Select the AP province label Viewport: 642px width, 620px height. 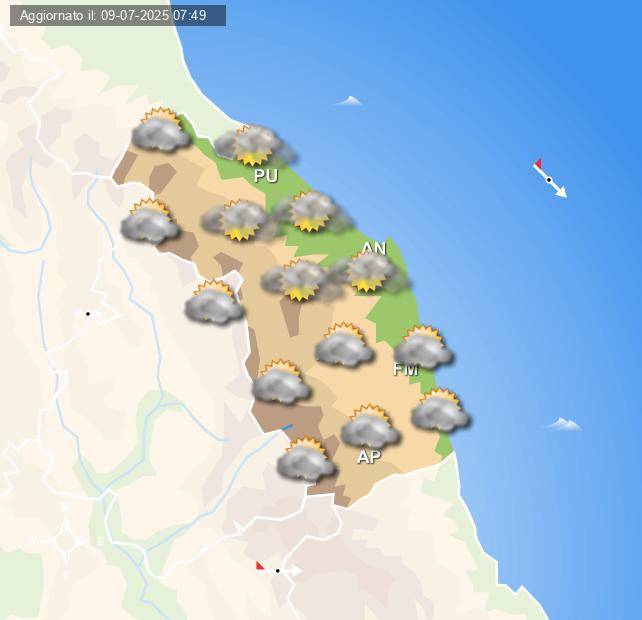point(369,457)
